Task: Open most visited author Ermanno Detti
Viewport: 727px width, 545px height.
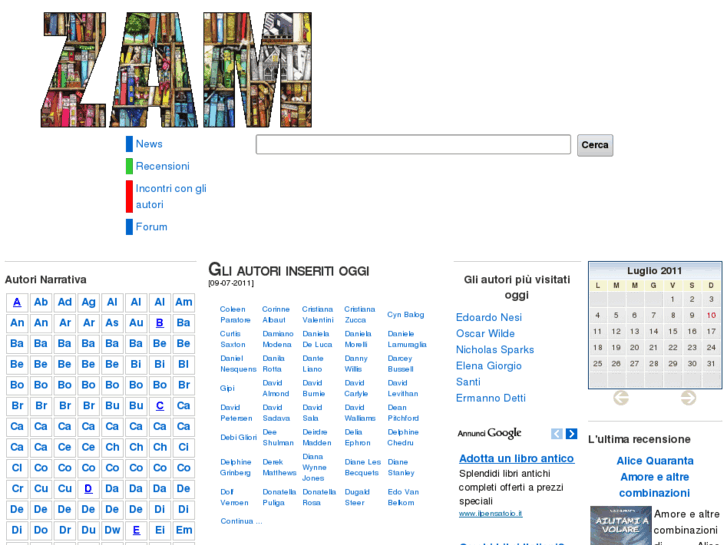Action: point(491,398)
